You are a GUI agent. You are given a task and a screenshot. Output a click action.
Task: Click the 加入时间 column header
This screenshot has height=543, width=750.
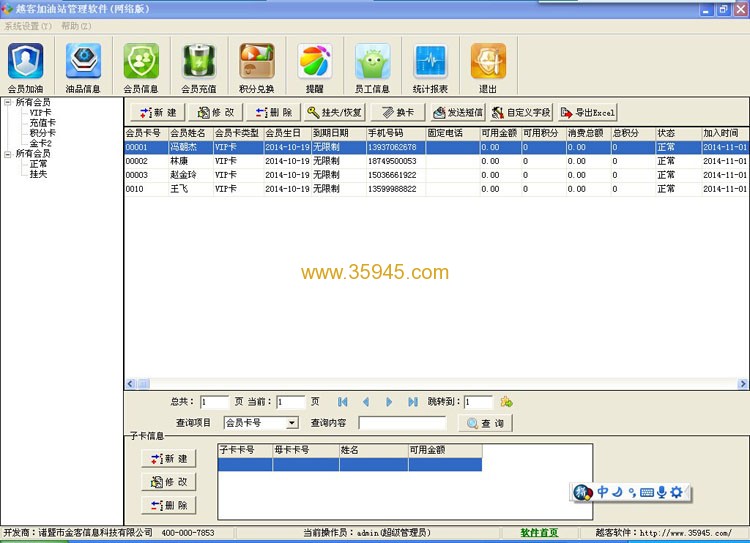click(x=725, y=133)
